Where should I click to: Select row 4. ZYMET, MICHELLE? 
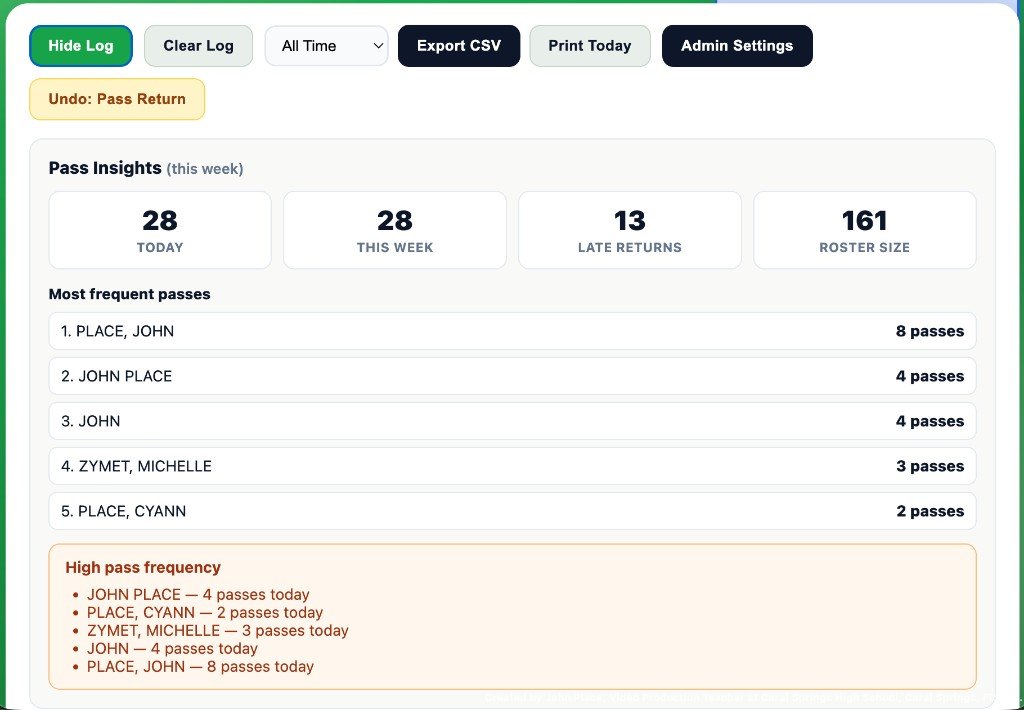(x=513, y=466)
